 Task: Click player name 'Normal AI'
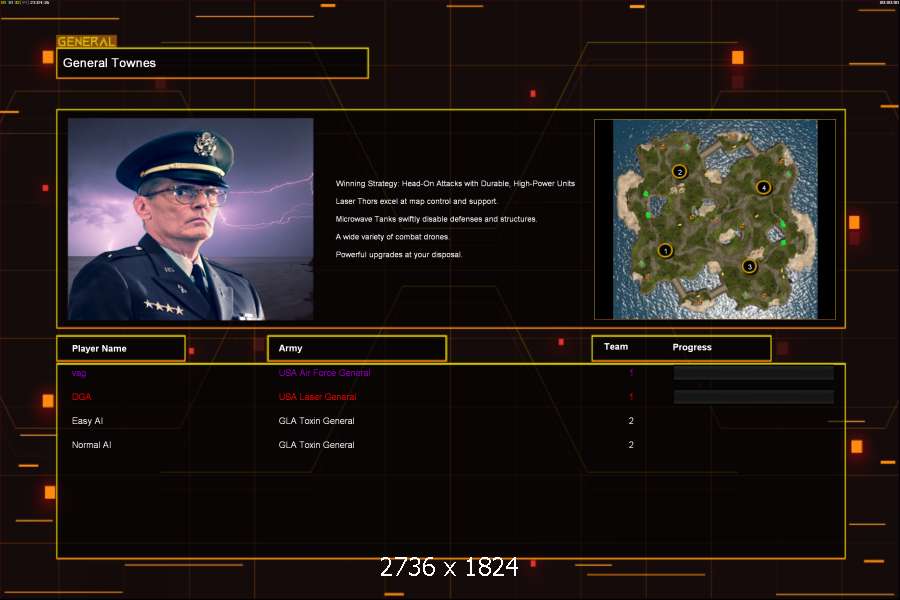pos(91,445)
